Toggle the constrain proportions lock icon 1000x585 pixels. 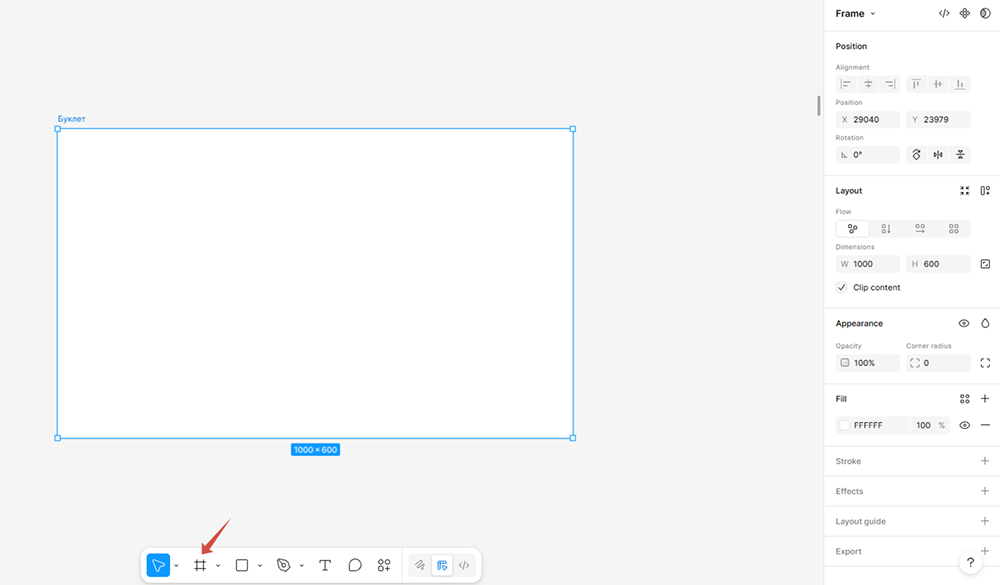[x=985, y=264]
